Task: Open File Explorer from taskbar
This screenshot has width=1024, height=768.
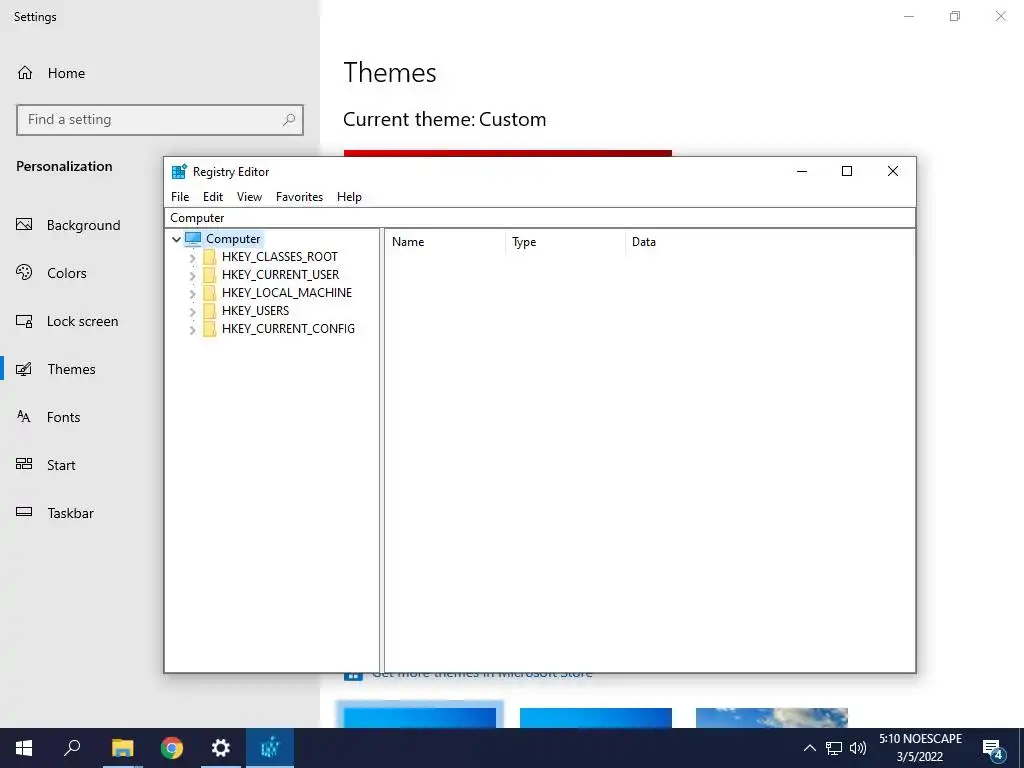Action: coord(122,748)
